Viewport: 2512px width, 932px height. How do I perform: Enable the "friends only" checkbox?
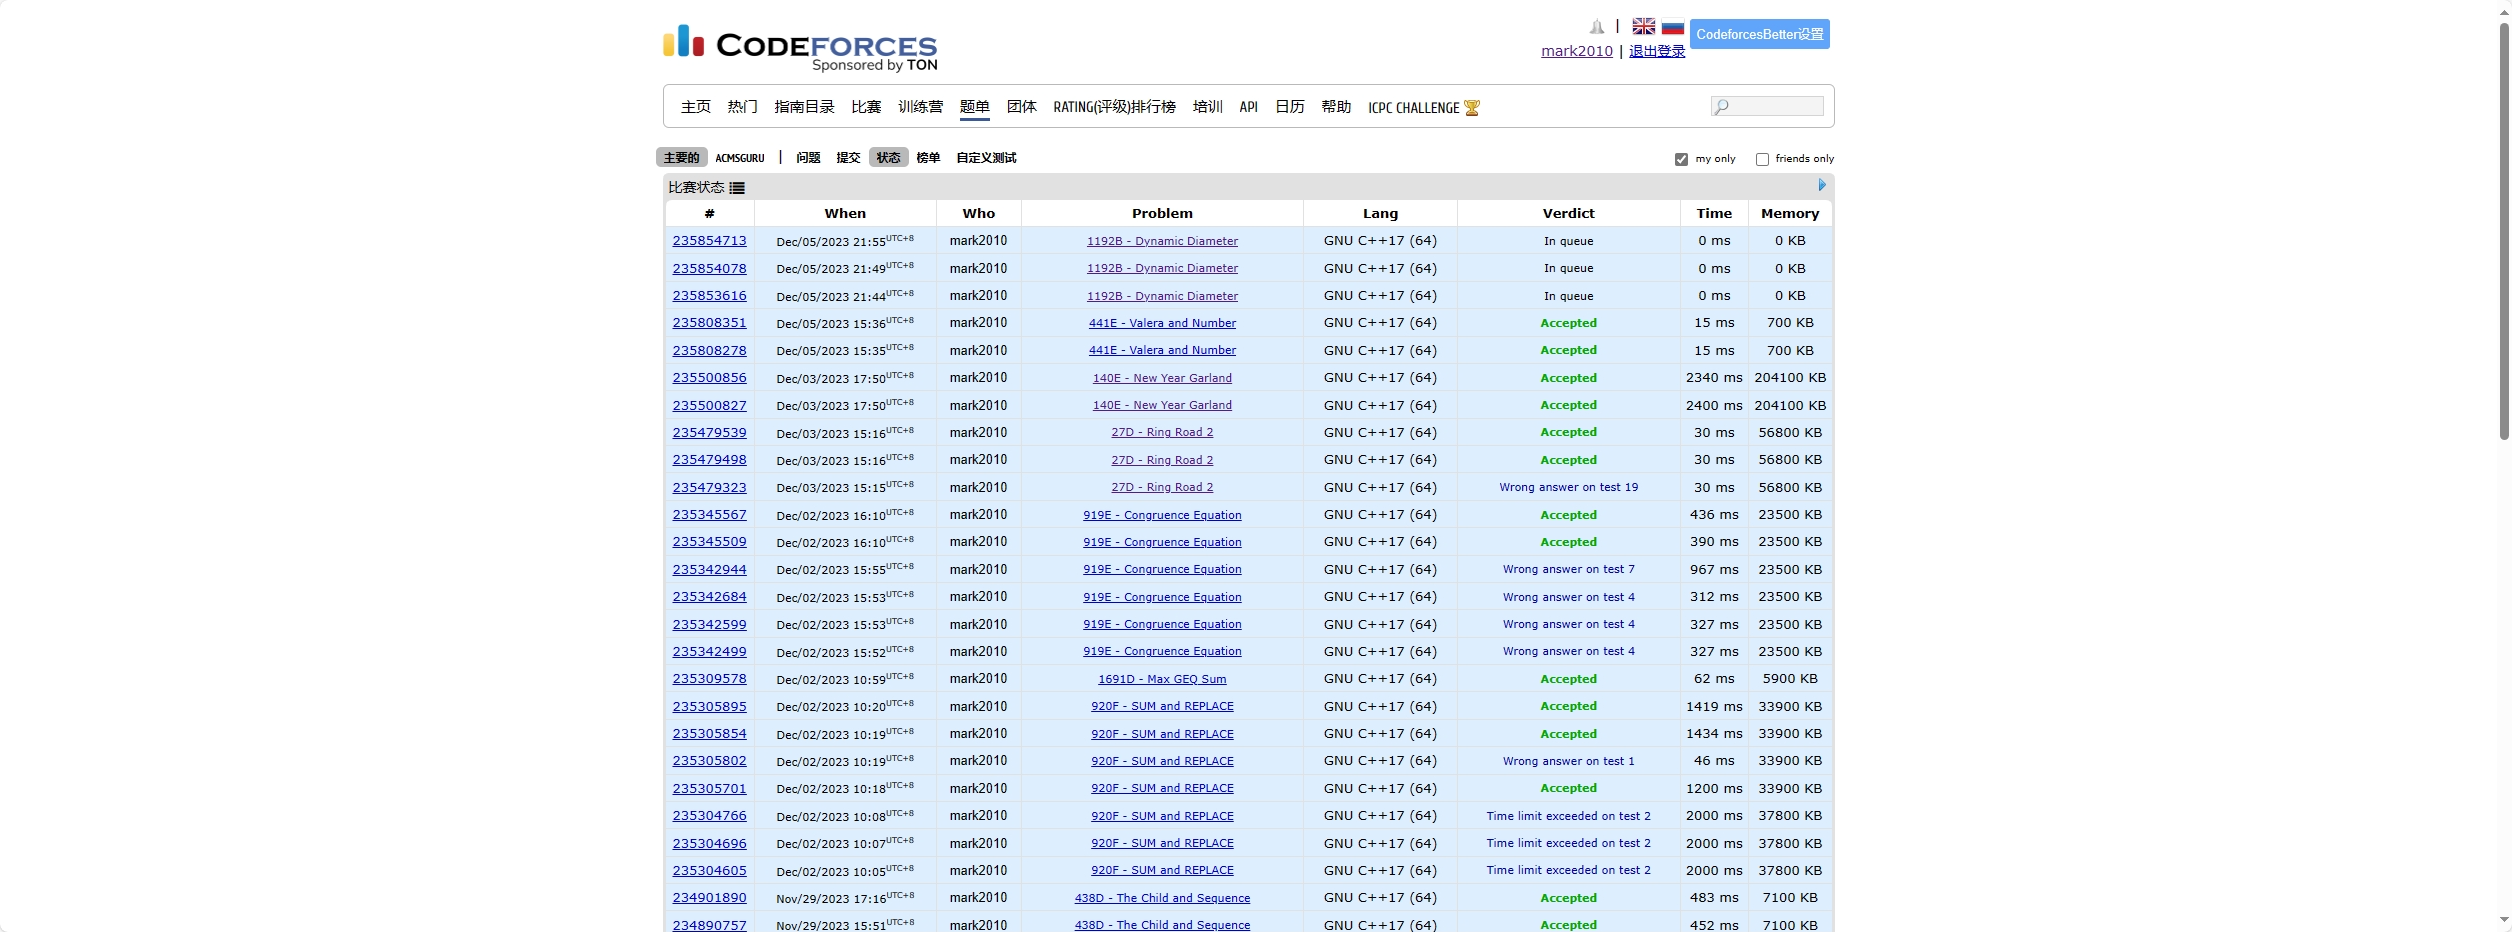tap(1762, 159)
